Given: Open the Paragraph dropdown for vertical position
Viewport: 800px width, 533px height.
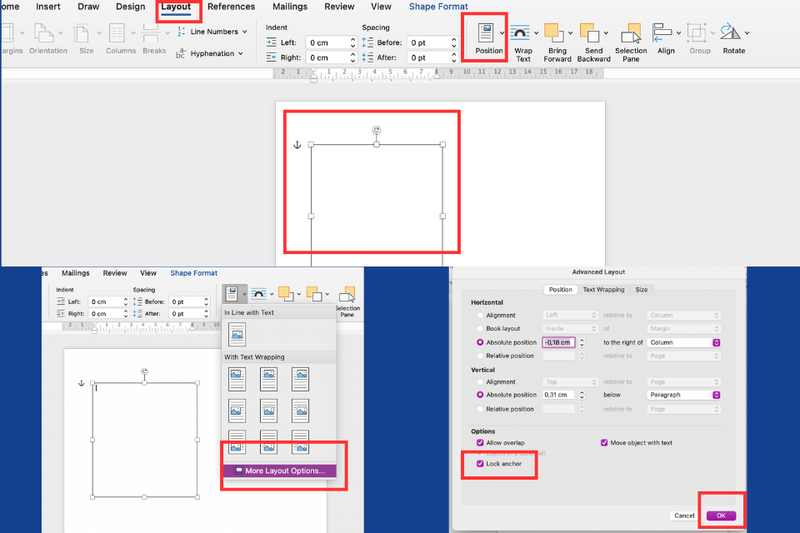Looking at the screenshot, I should pos(684,395).
